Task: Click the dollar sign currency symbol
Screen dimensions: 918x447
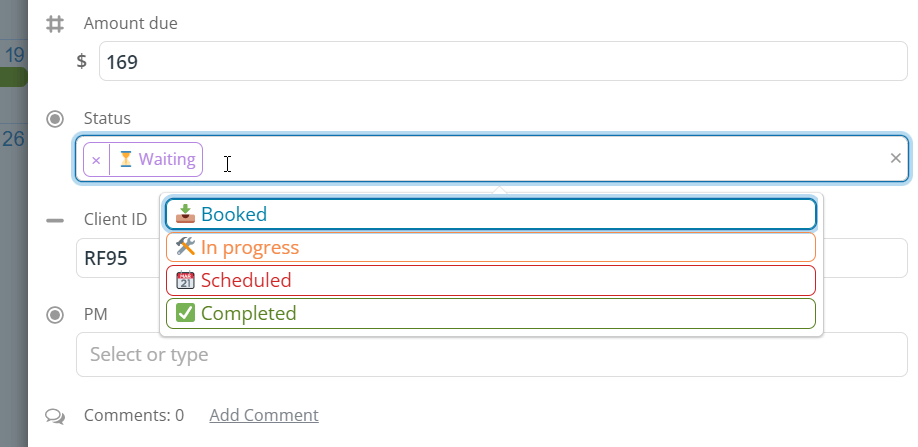Action: coord(82,61)
